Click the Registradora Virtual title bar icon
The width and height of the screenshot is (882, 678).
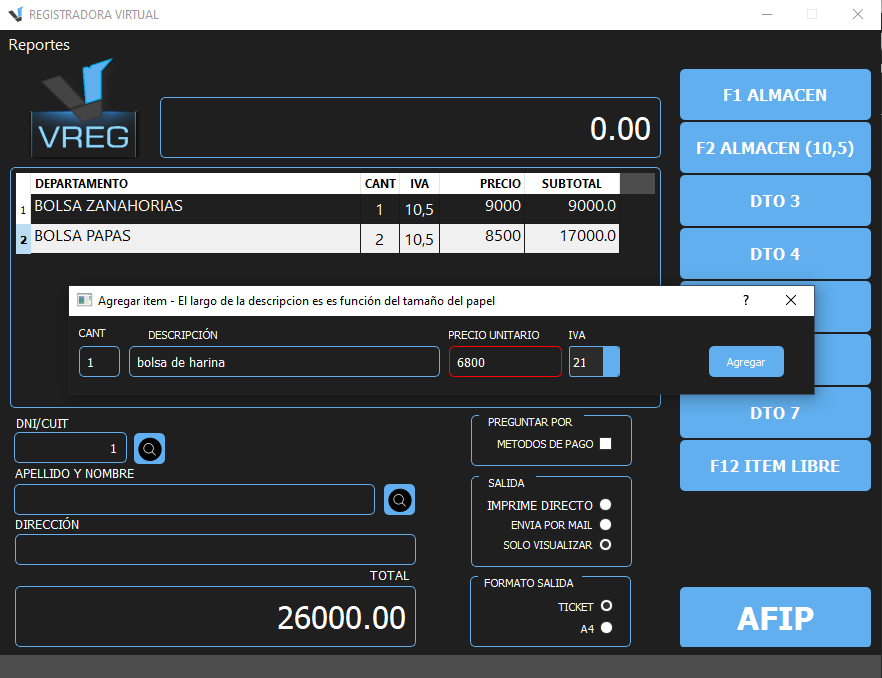16,14
